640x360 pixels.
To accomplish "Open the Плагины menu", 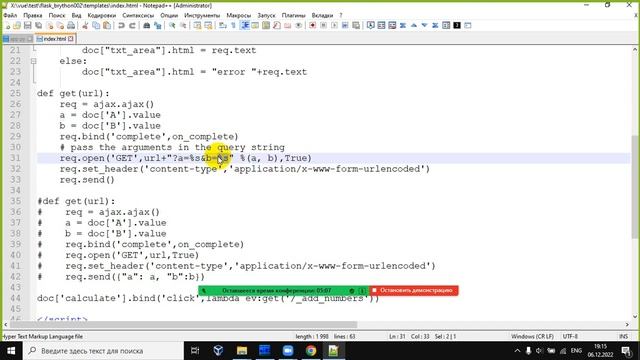I will click(x=293, y=15).
